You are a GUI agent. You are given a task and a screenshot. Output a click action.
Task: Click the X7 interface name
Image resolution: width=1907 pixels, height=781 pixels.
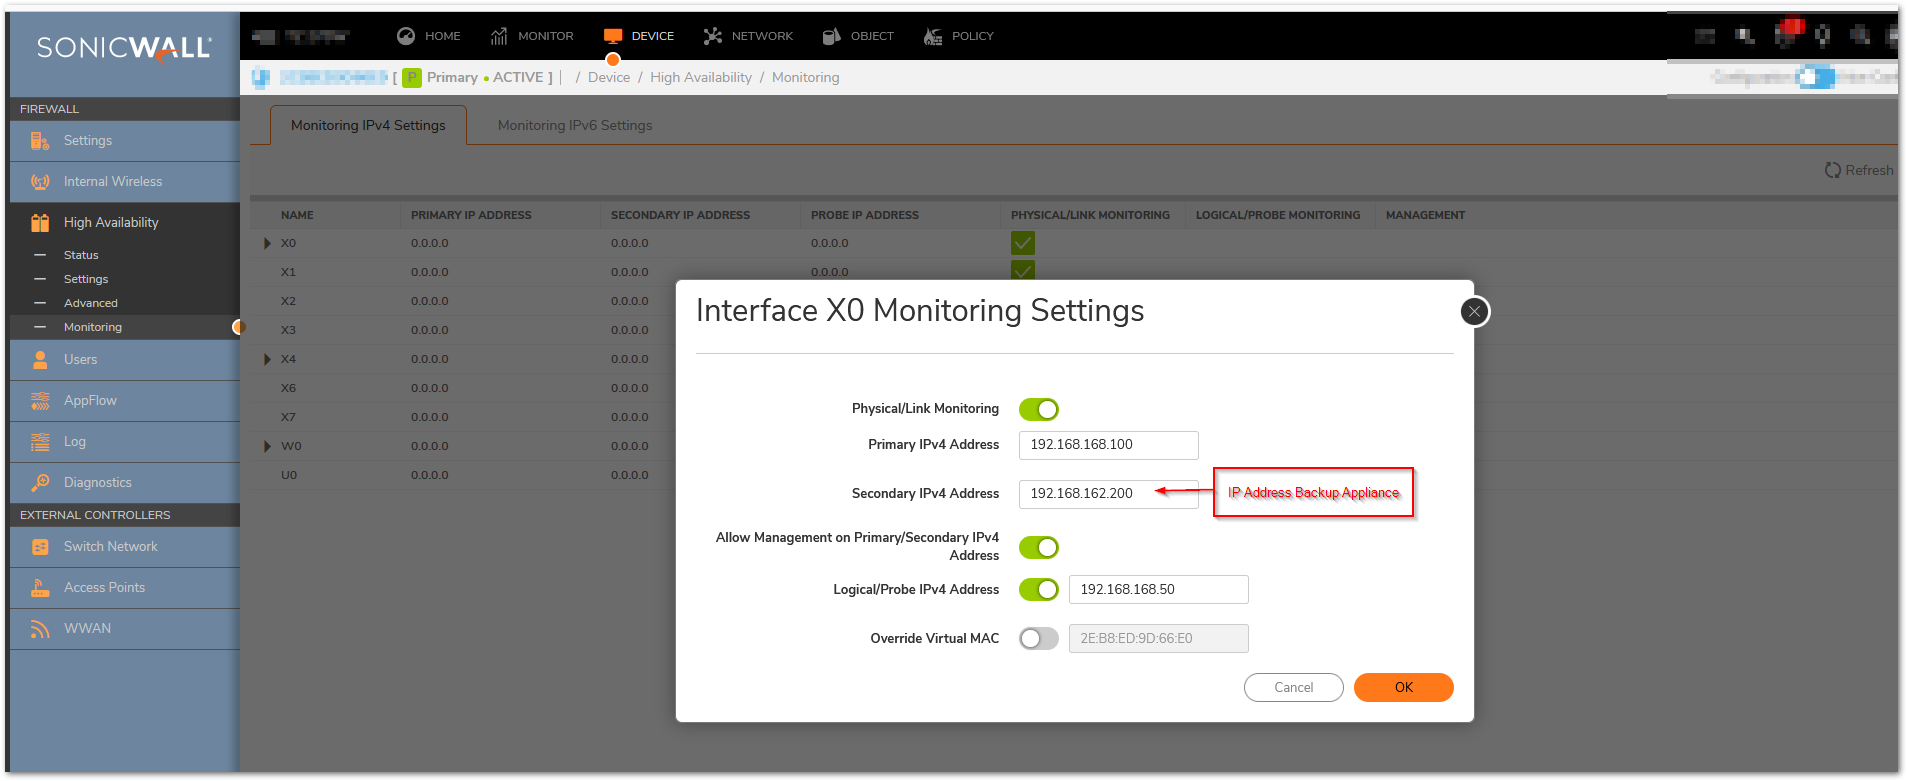pyautogui.click(x=288, y=417)
